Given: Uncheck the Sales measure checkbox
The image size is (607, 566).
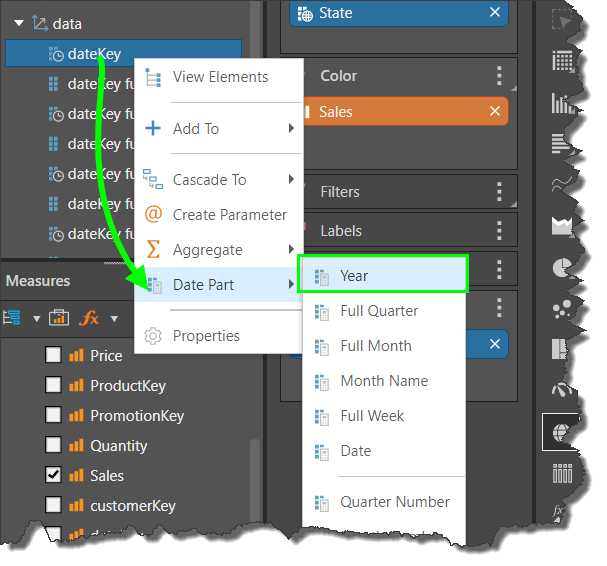Looking at the screenshot, I should coord(54,475).
